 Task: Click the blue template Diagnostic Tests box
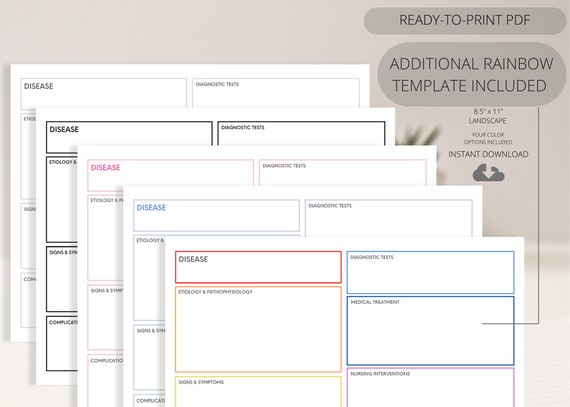(389, 218)
